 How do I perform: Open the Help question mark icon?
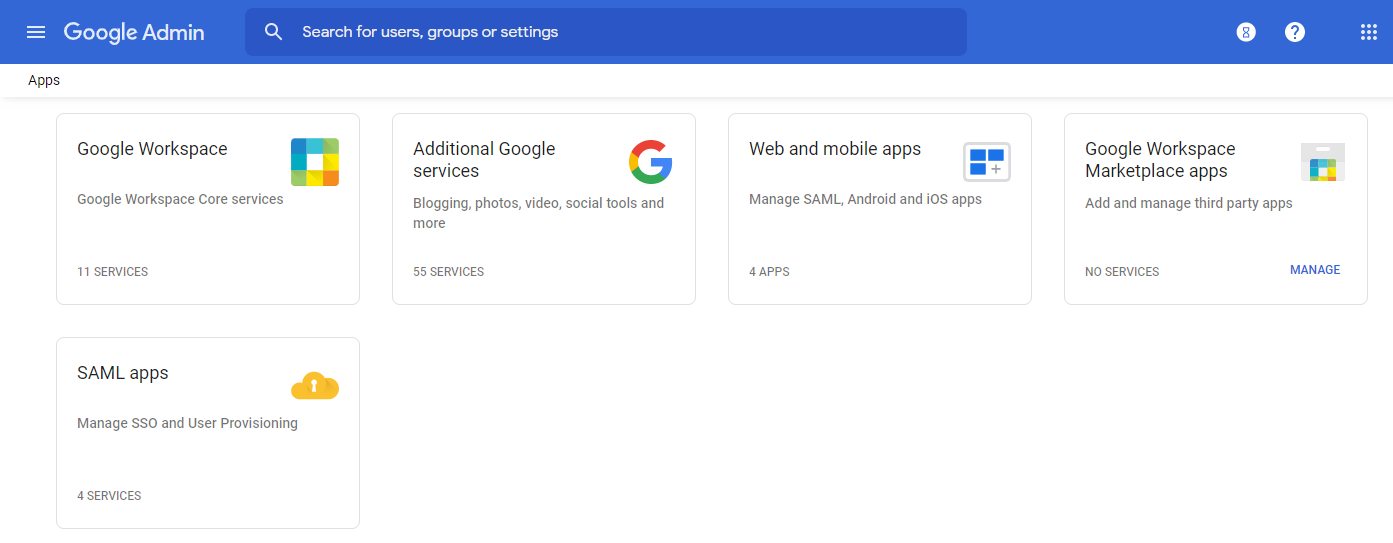(x=1295, y=32)
